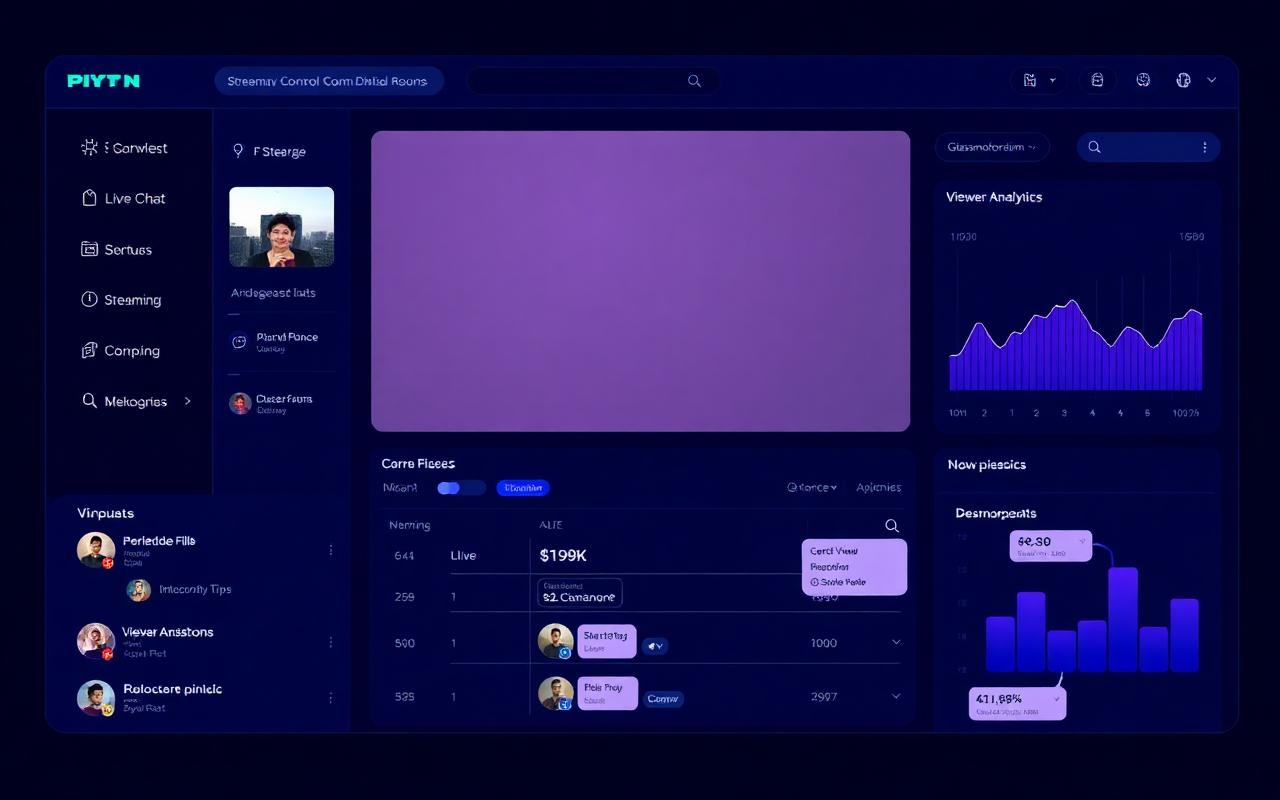Open the small dropdown chip next to Sliartotay
1280x800 pixels.
click(655, 646)
